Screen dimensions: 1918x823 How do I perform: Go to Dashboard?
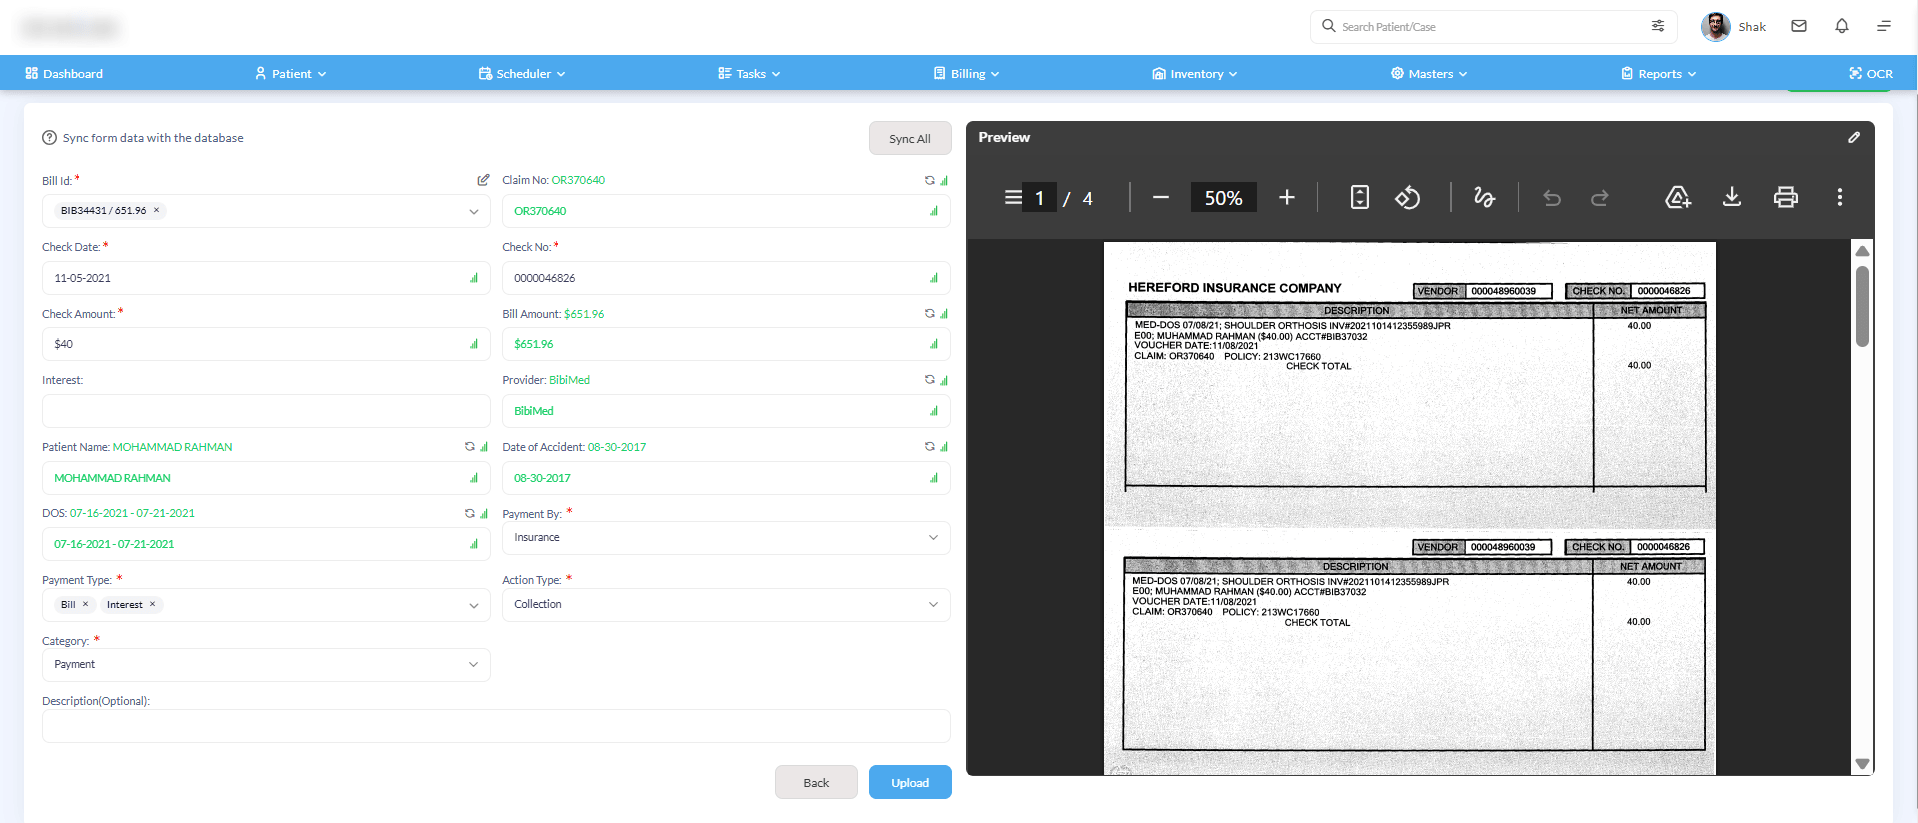(64, 74)
